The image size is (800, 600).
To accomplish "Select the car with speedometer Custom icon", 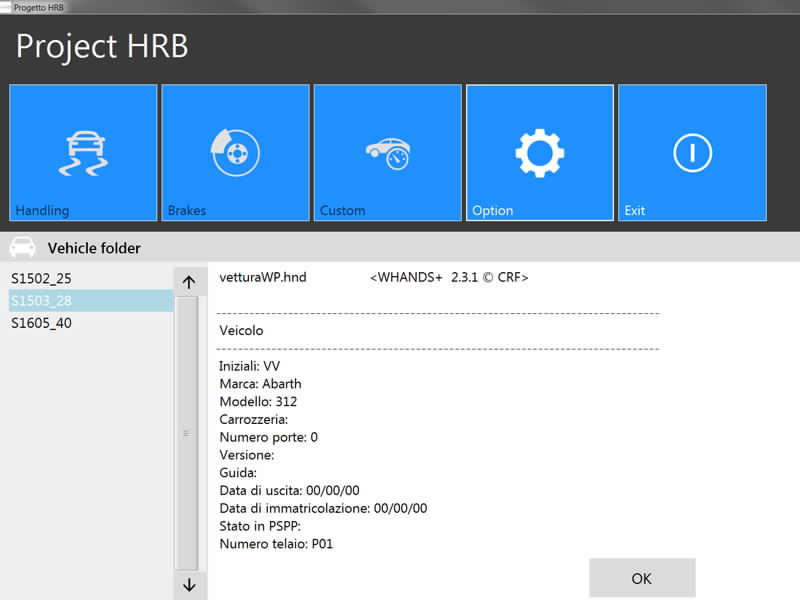I will click(388, 152).
